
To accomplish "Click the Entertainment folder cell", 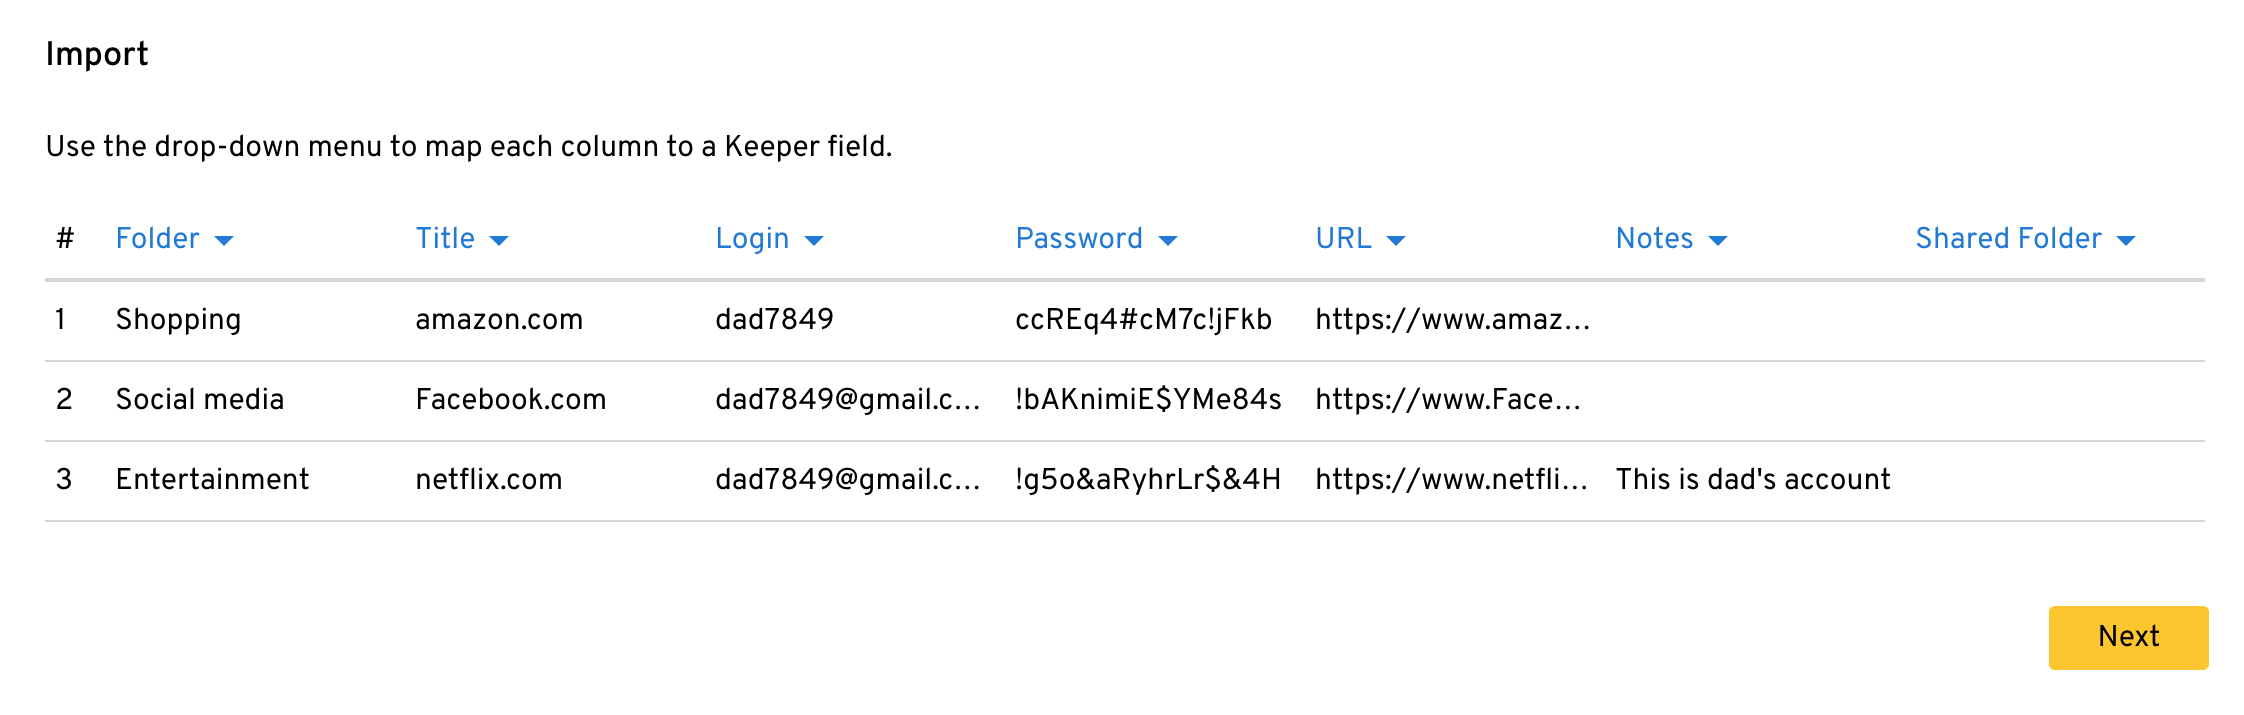I will (x=212, y=480).
